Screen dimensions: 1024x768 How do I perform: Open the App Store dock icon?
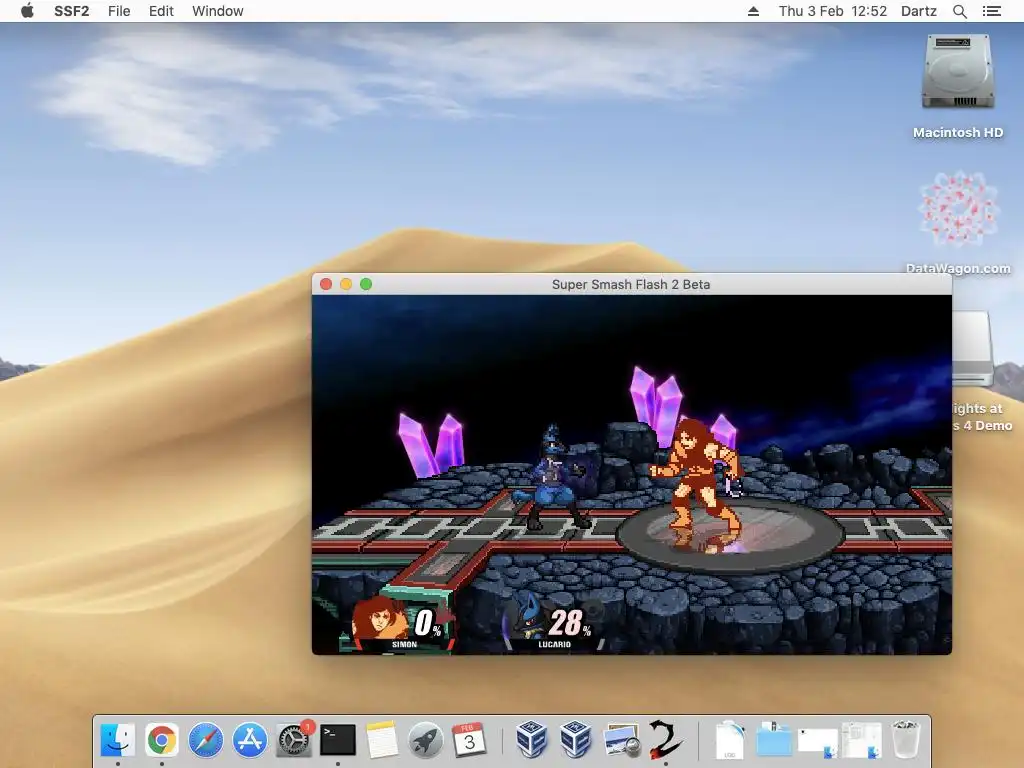click(x=249, y=740)
